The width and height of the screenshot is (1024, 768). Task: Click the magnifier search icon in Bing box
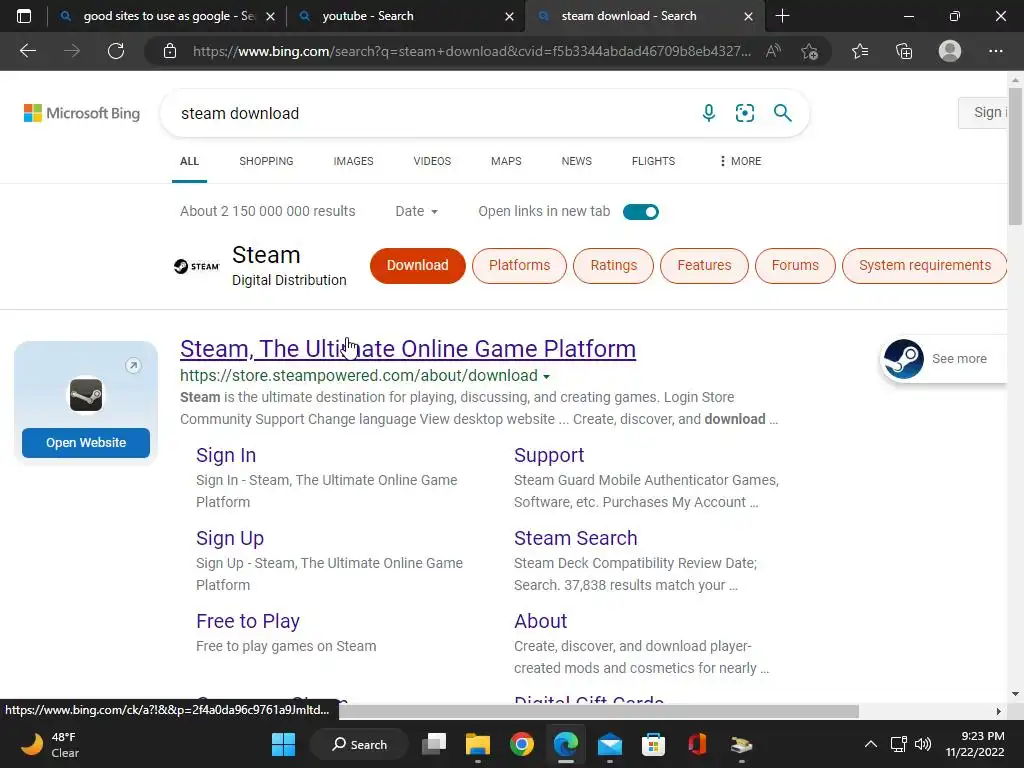pyautogui.click(x=782, y=113)
